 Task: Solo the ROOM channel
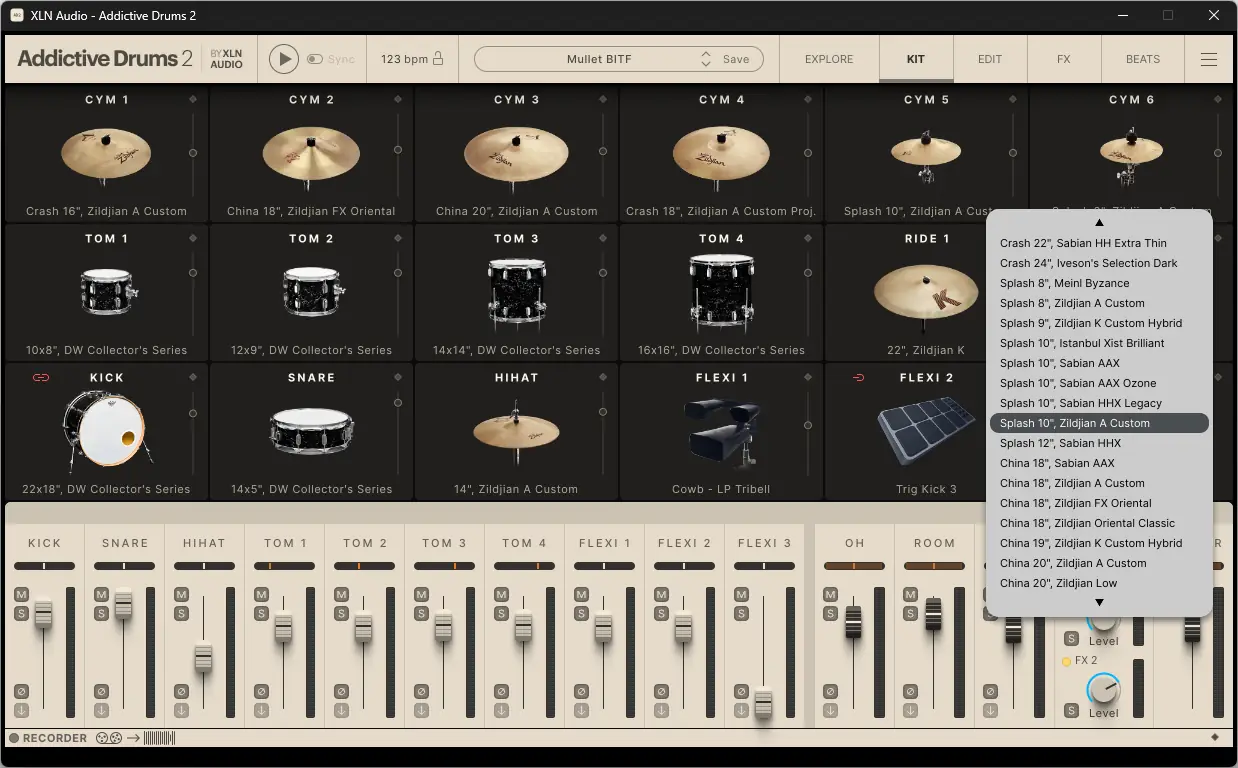[911, 612]
